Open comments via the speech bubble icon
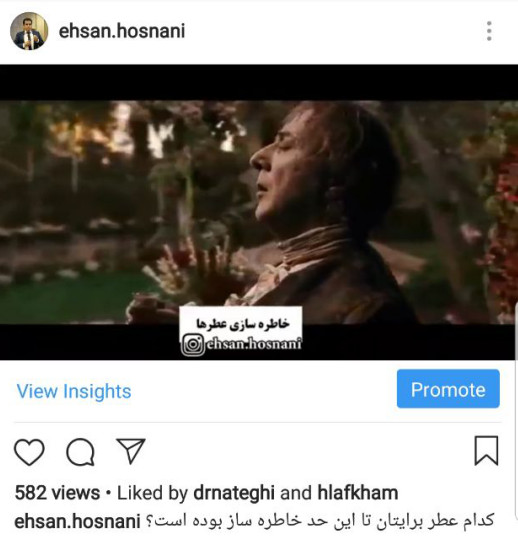 (x=80, y=452)
